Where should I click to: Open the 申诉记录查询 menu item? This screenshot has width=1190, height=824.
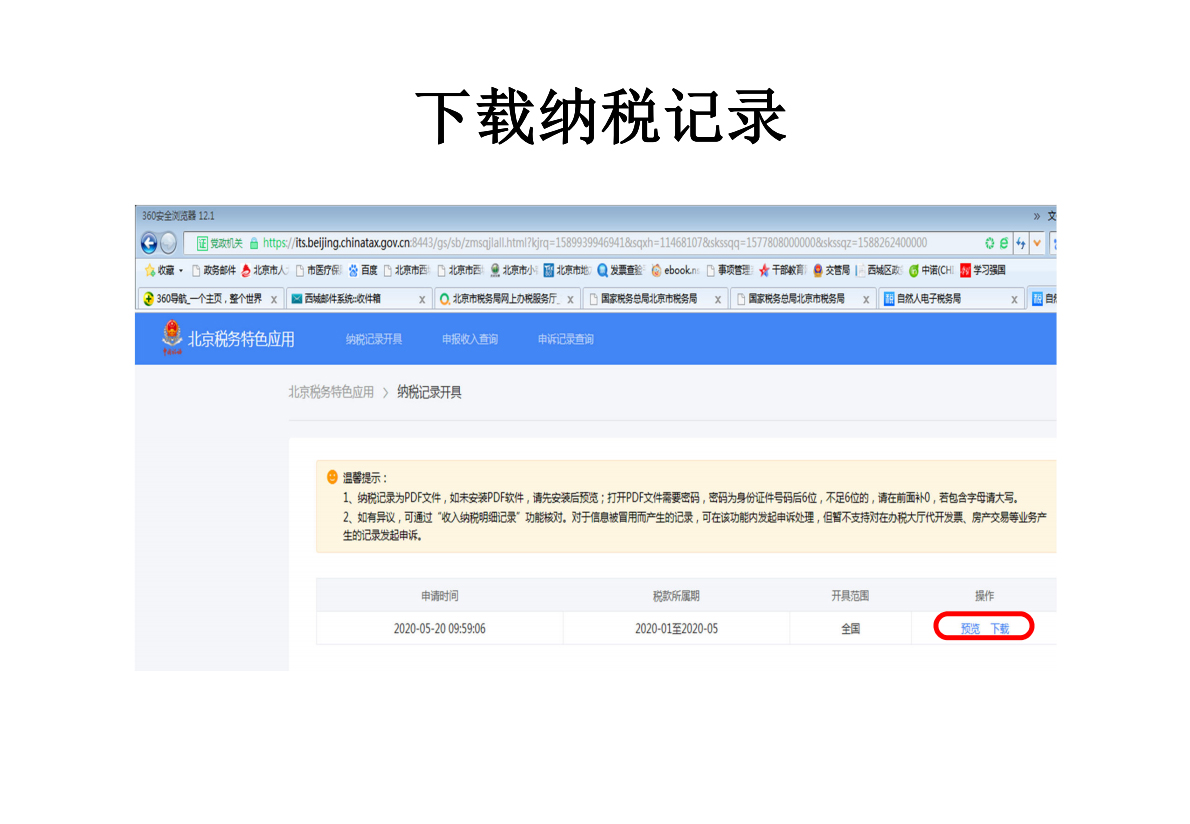566,339
